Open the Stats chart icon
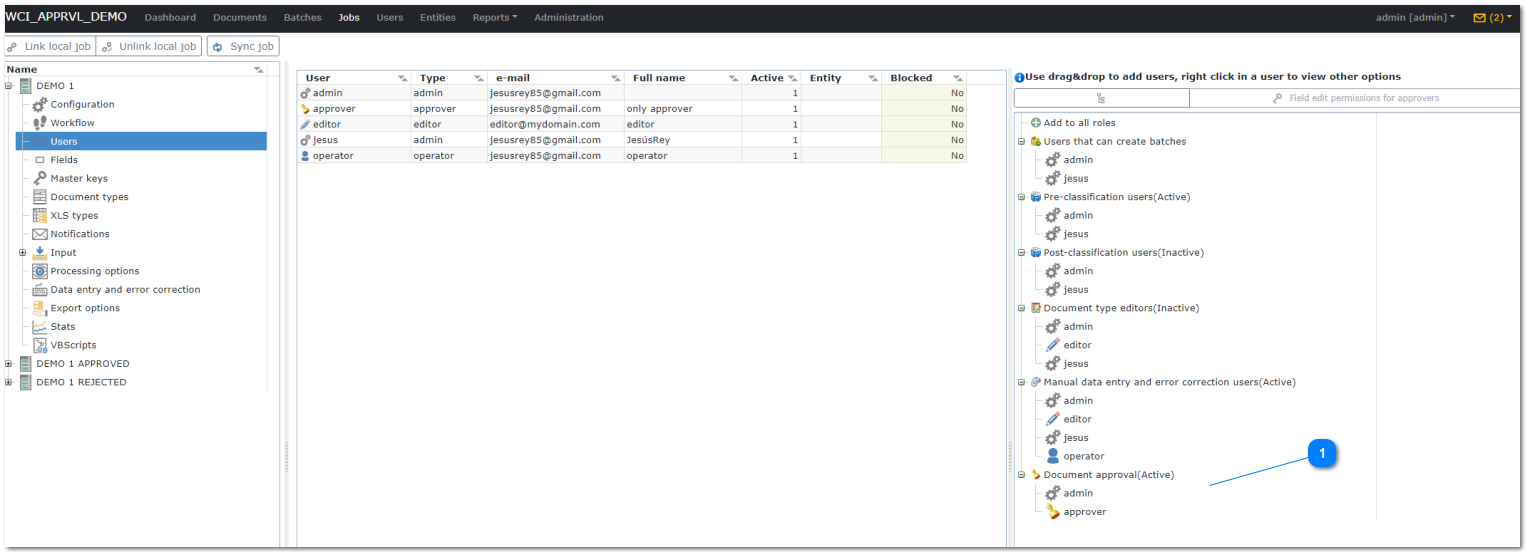This screenshot has height=556, width=1529. [40, 327]
